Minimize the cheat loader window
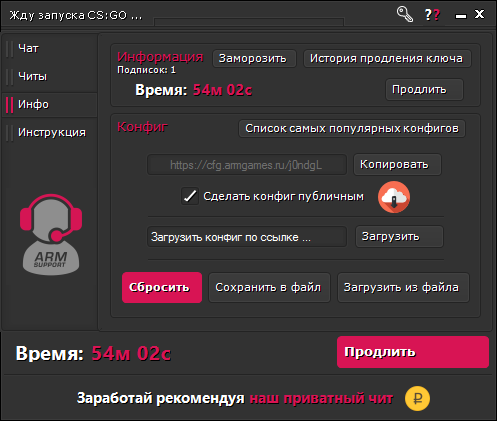 [461, 16]
